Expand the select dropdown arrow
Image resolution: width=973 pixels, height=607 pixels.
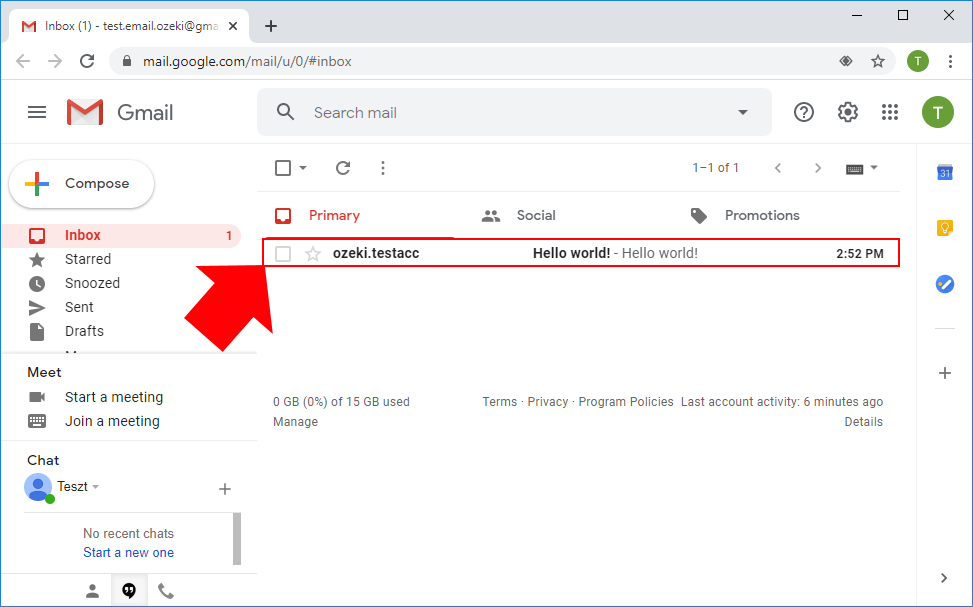pyautogui.click(x=303, y=168)
